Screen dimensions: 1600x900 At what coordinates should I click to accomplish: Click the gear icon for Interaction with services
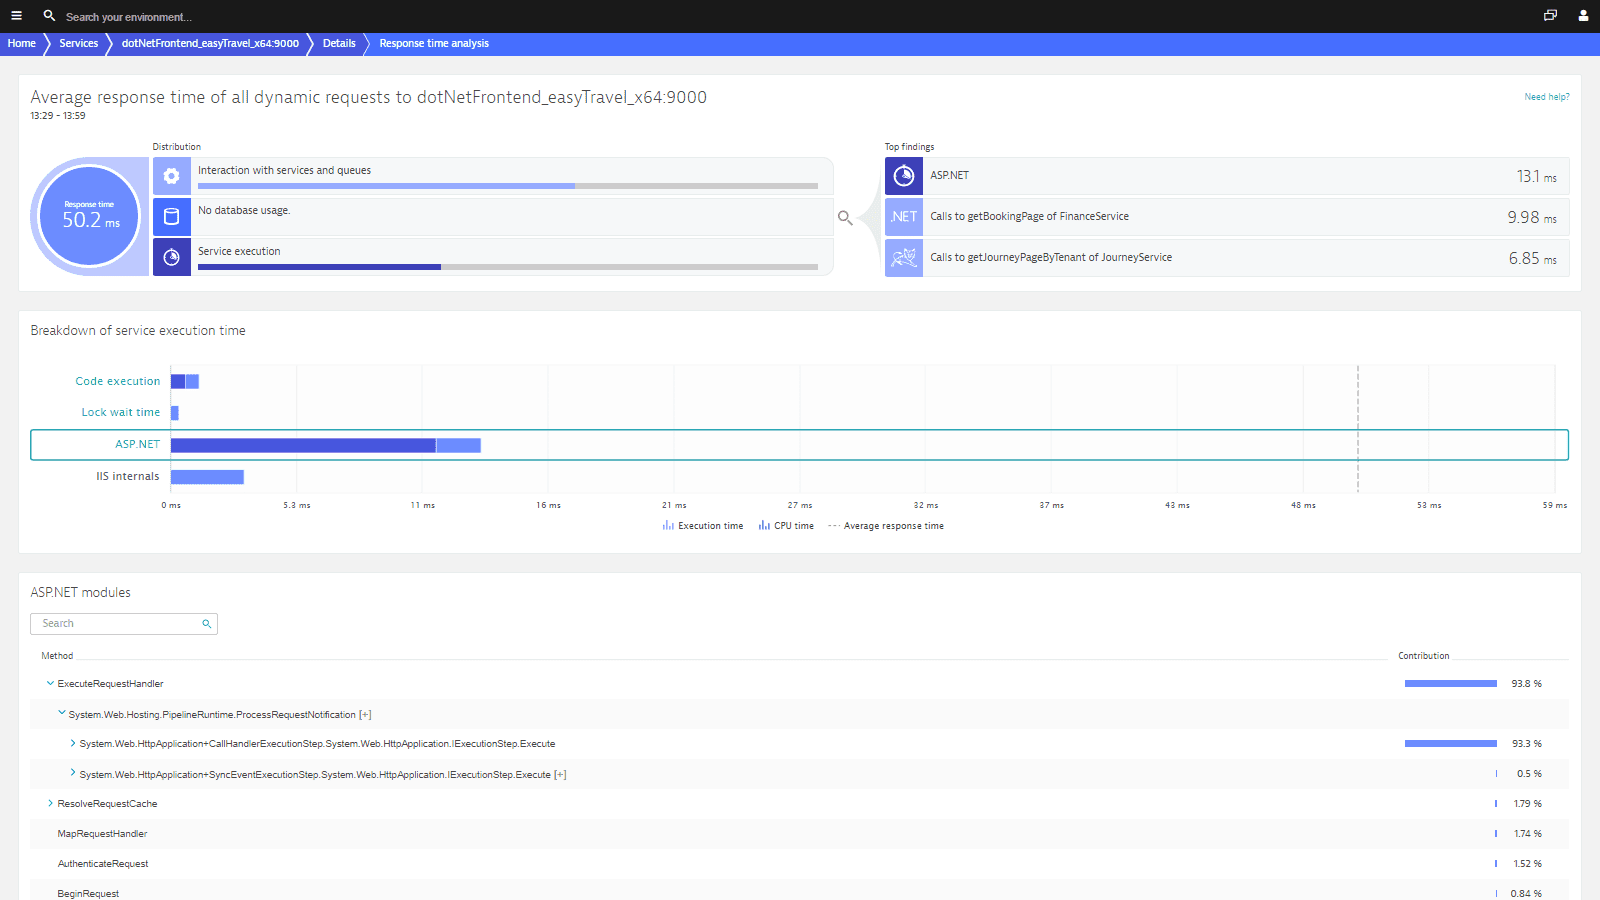pyautogui.click(x=172, y=176)
